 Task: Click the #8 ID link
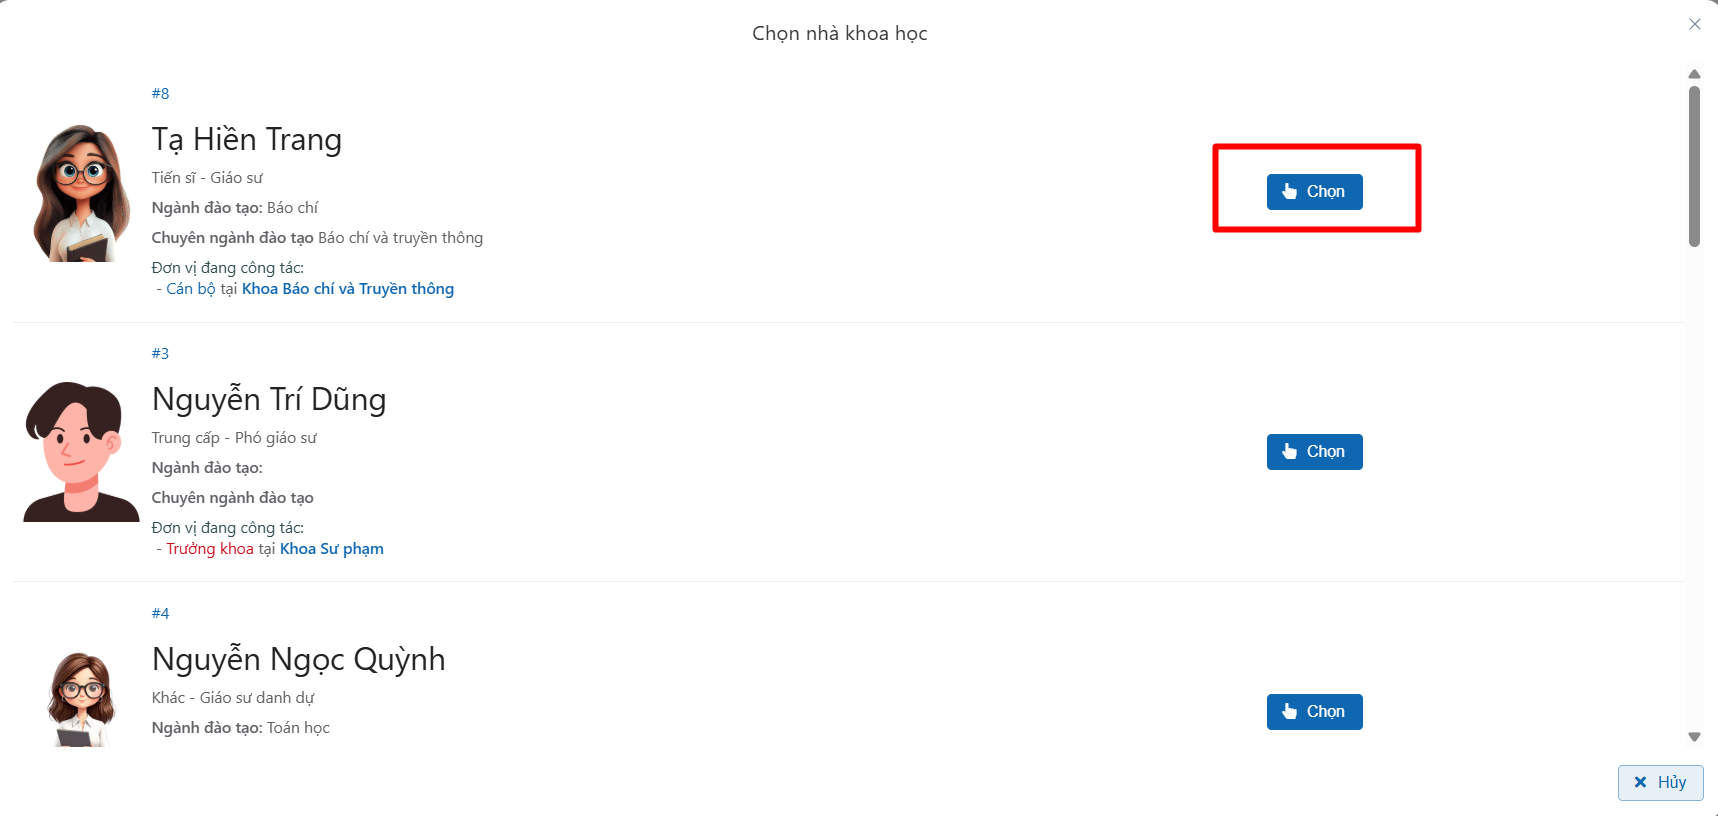160,94
